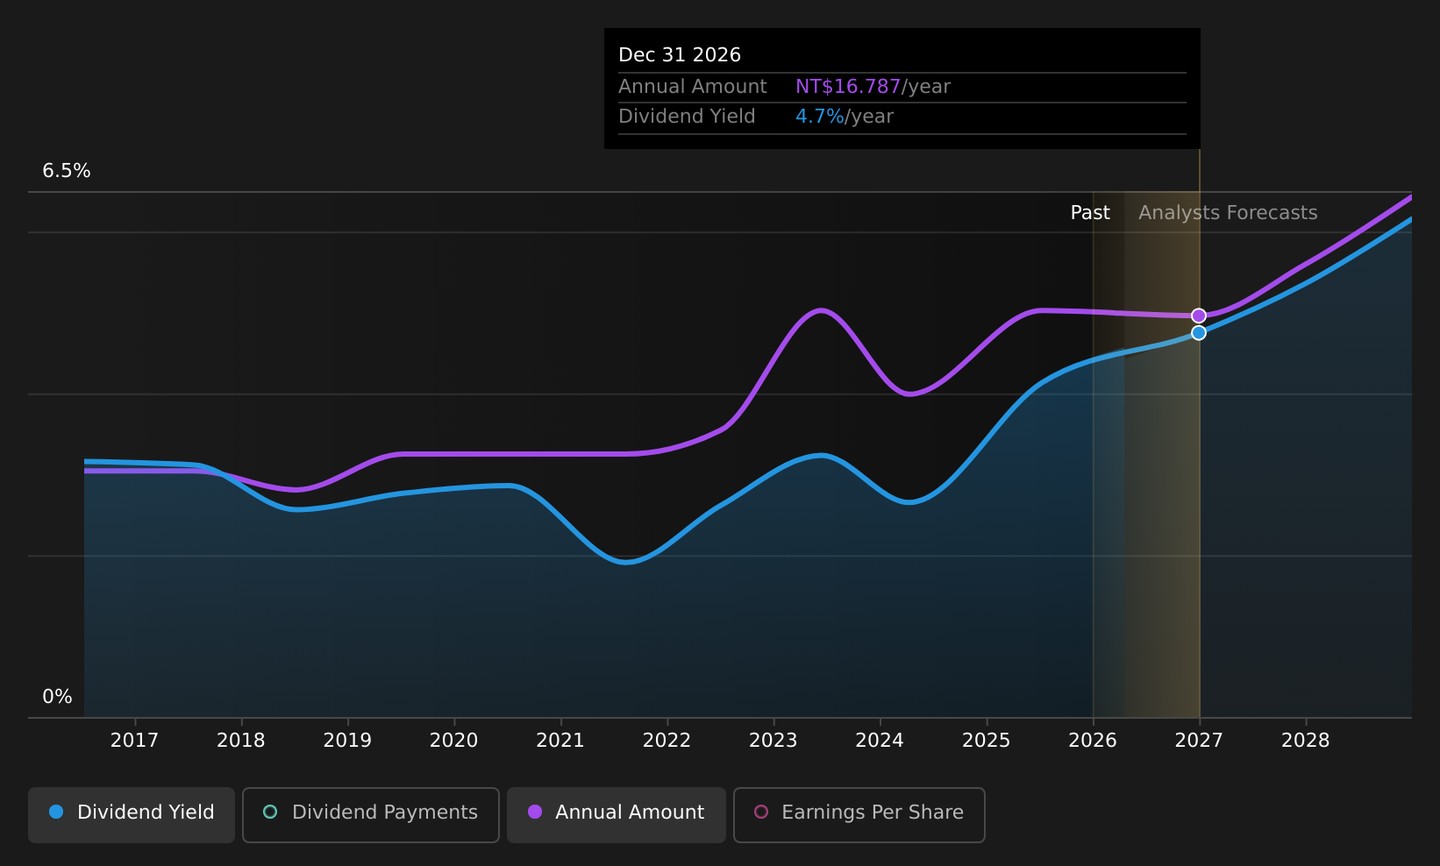This screenshot has width=1440, height=866.
Task: Click the Dec 31 2026 tooltip date
Action: [680, 55]
